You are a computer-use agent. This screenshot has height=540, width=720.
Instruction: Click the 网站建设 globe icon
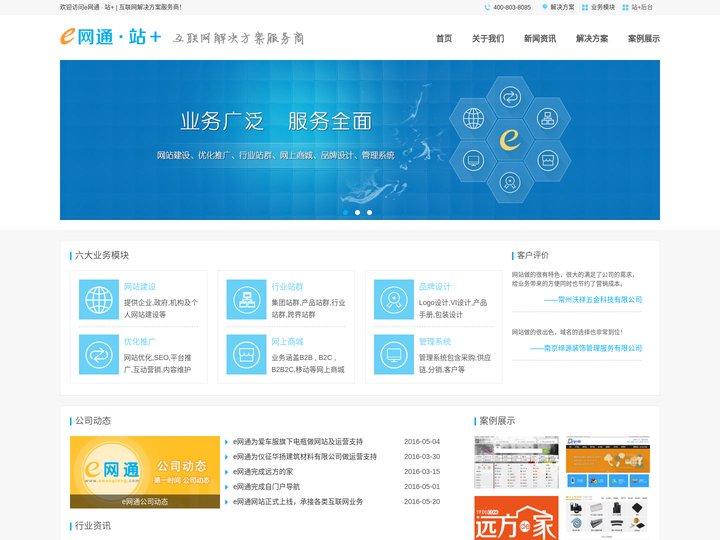coord(99,299)
